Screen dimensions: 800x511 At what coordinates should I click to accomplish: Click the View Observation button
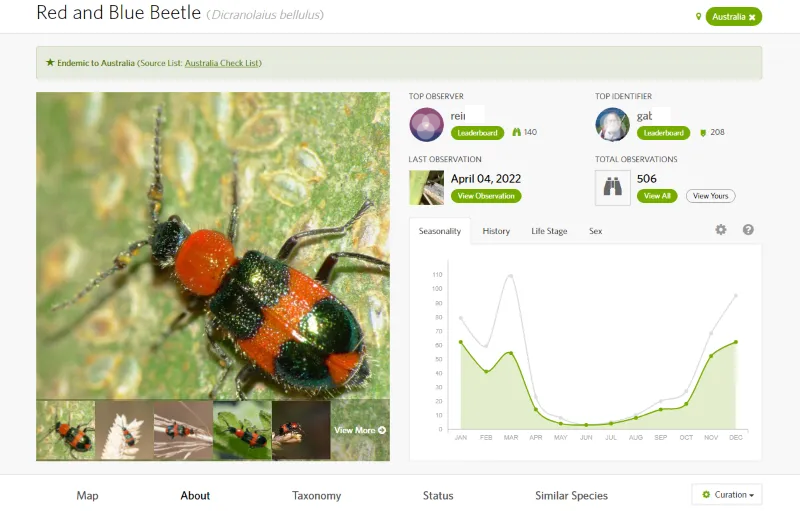pyautogui.click(x=486, y=196)
